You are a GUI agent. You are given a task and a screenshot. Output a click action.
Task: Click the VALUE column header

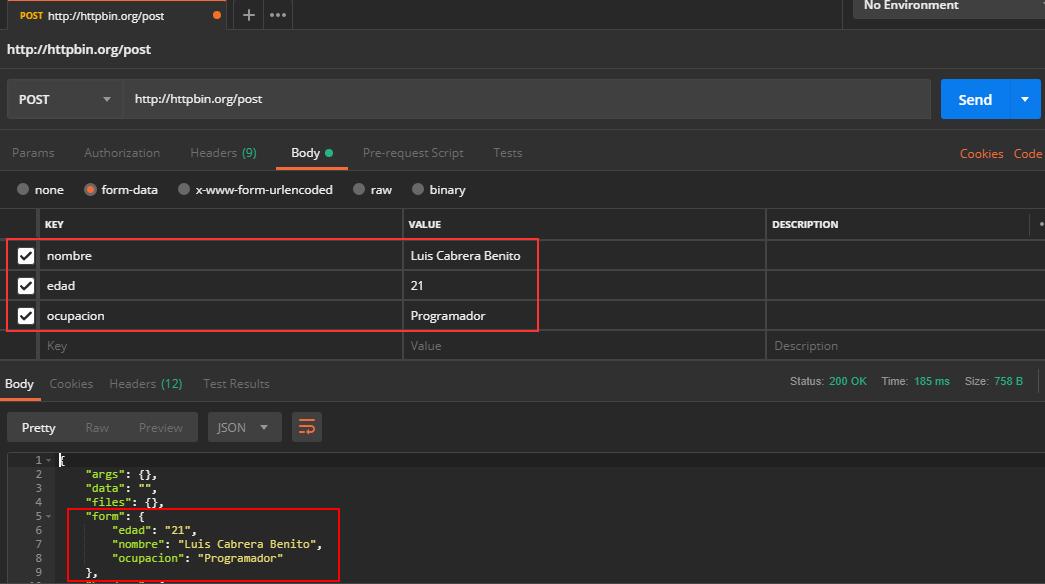pyautogui.click(x=425, y=225)
